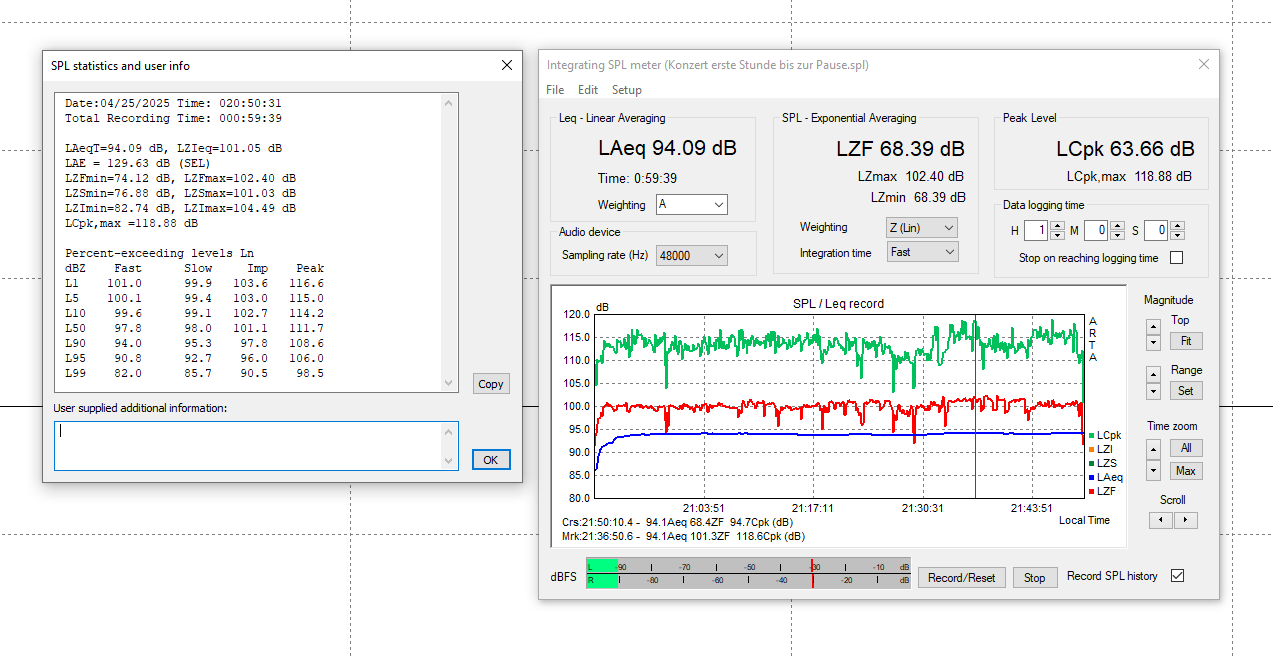Open Leq Weighting dropdown showing A

[x=692, y=205]
